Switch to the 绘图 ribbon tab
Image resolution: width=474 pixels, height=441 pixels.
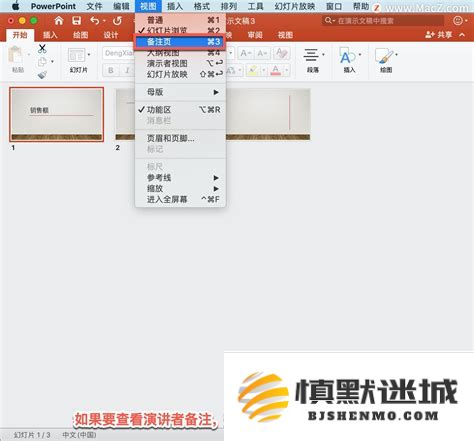pyautogui.click(x=81, y=35)
